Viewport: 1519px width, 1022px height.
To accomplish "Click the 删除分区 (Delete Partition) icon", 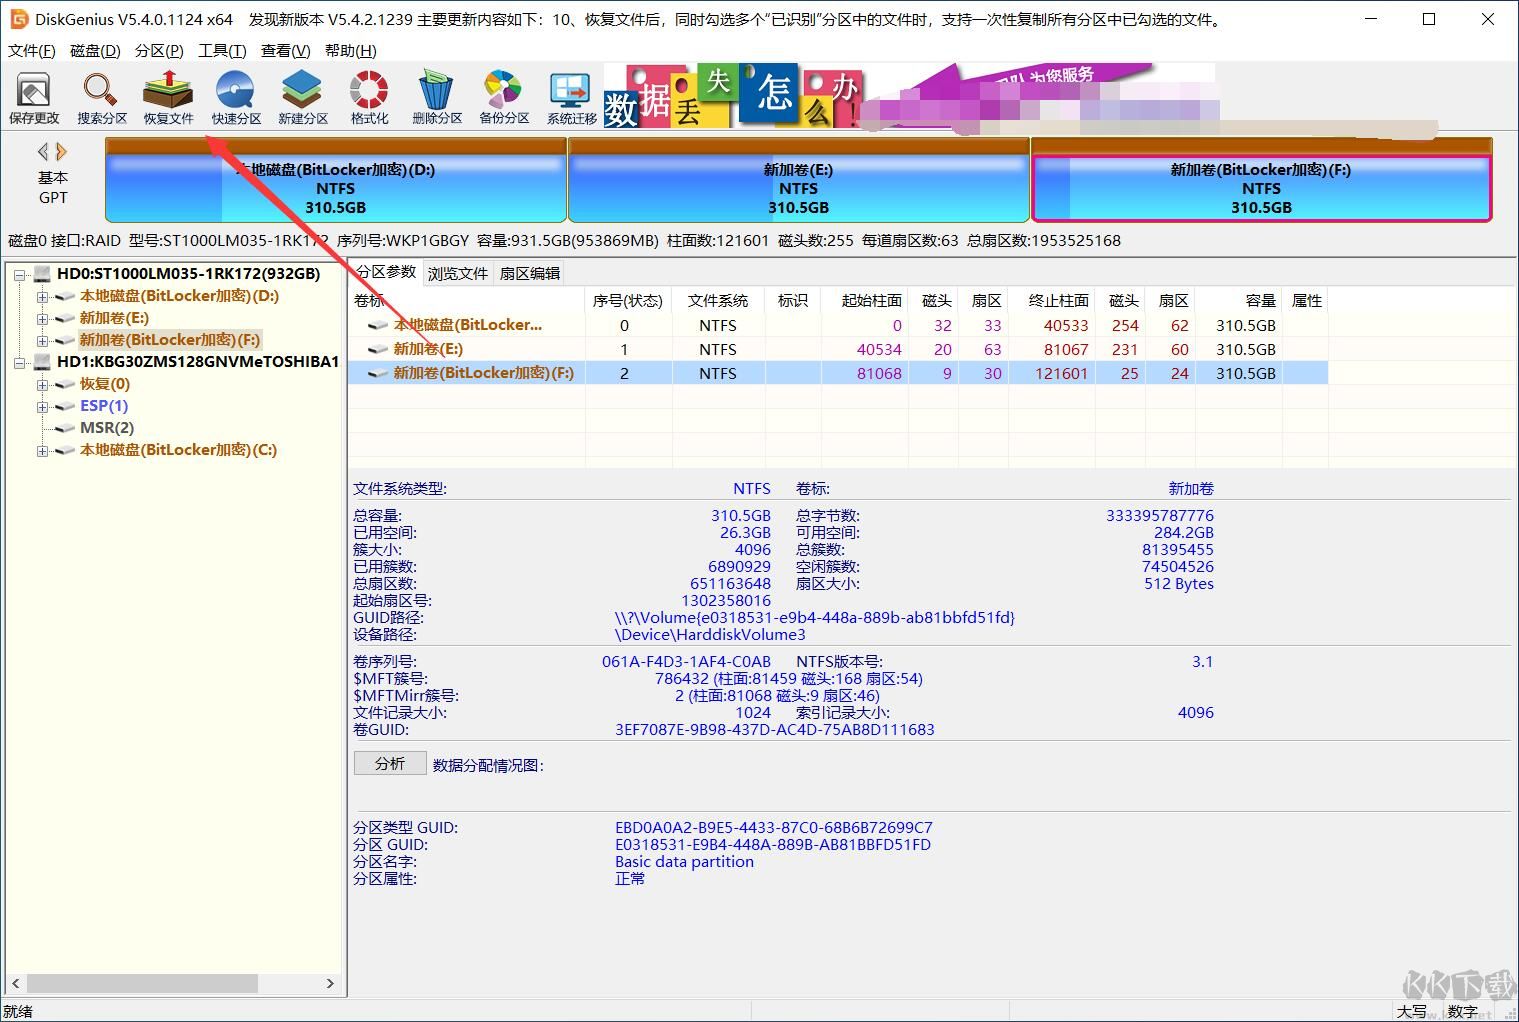I will [x=434, y=95].
